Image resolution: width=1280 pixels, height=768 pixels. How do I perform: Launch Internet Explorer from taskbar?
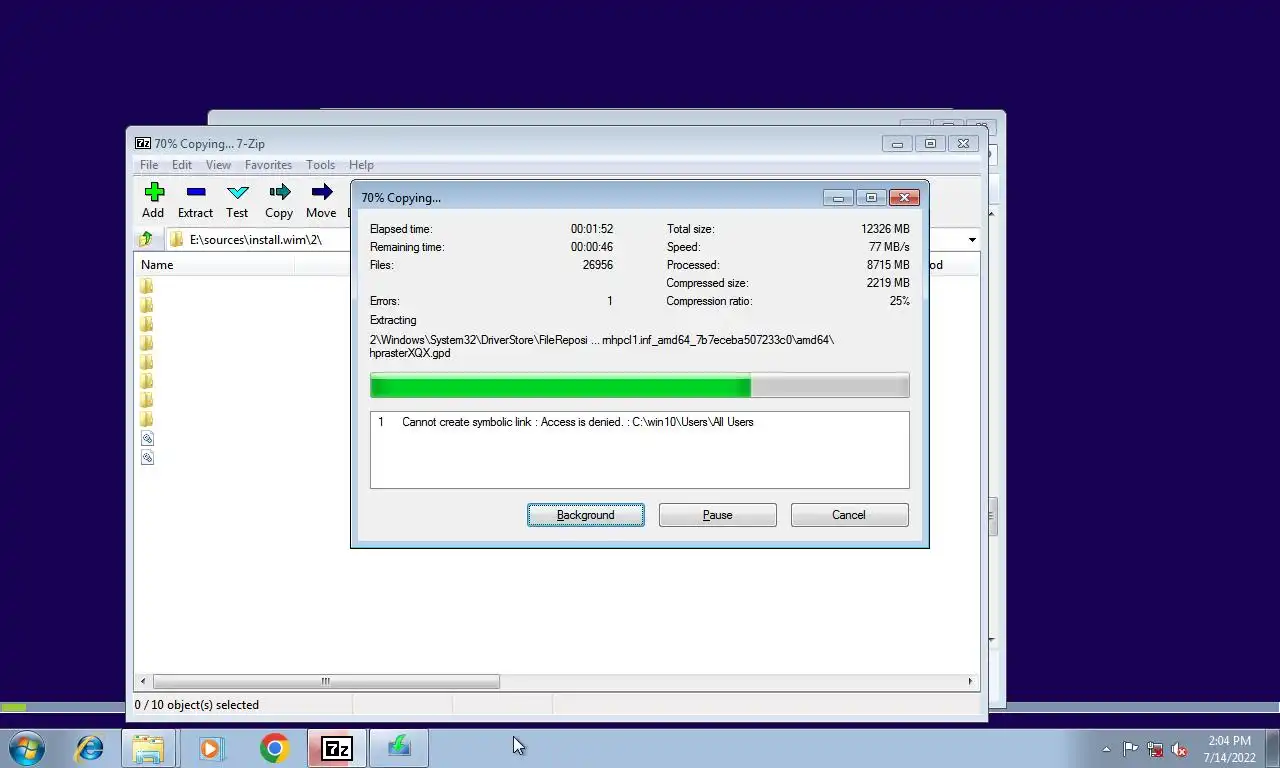pos(90,748)
